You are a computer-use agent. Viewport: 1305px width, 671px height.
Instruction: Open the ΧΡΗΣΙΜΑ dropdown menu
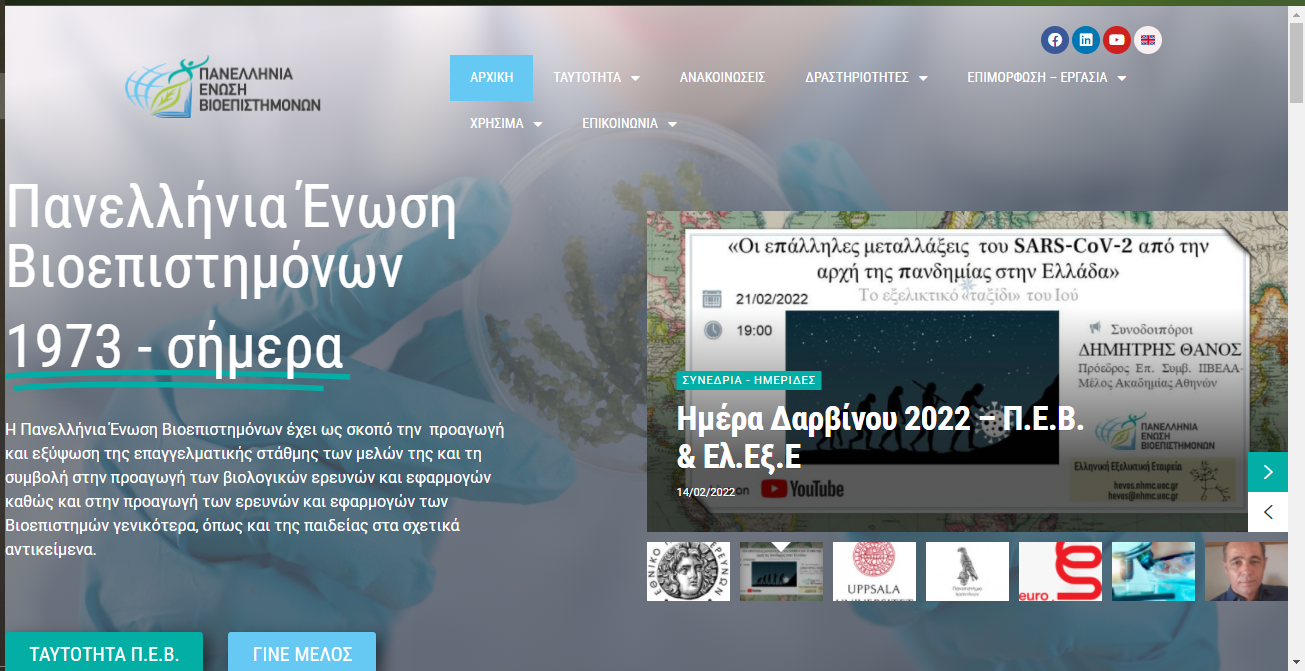point(506,124)
